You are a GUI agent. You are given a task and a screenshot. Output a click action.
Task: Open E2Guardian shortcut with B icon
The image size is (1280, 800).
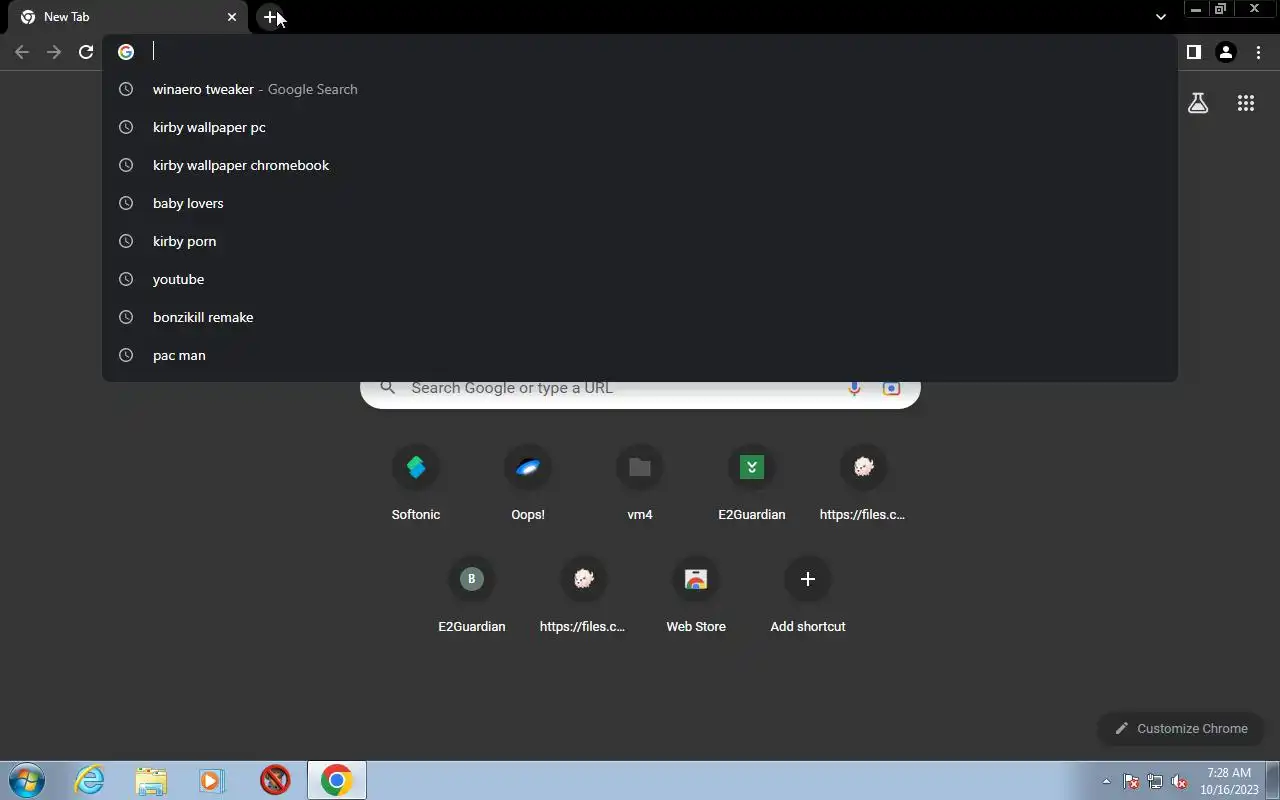(x=472, y=596)
